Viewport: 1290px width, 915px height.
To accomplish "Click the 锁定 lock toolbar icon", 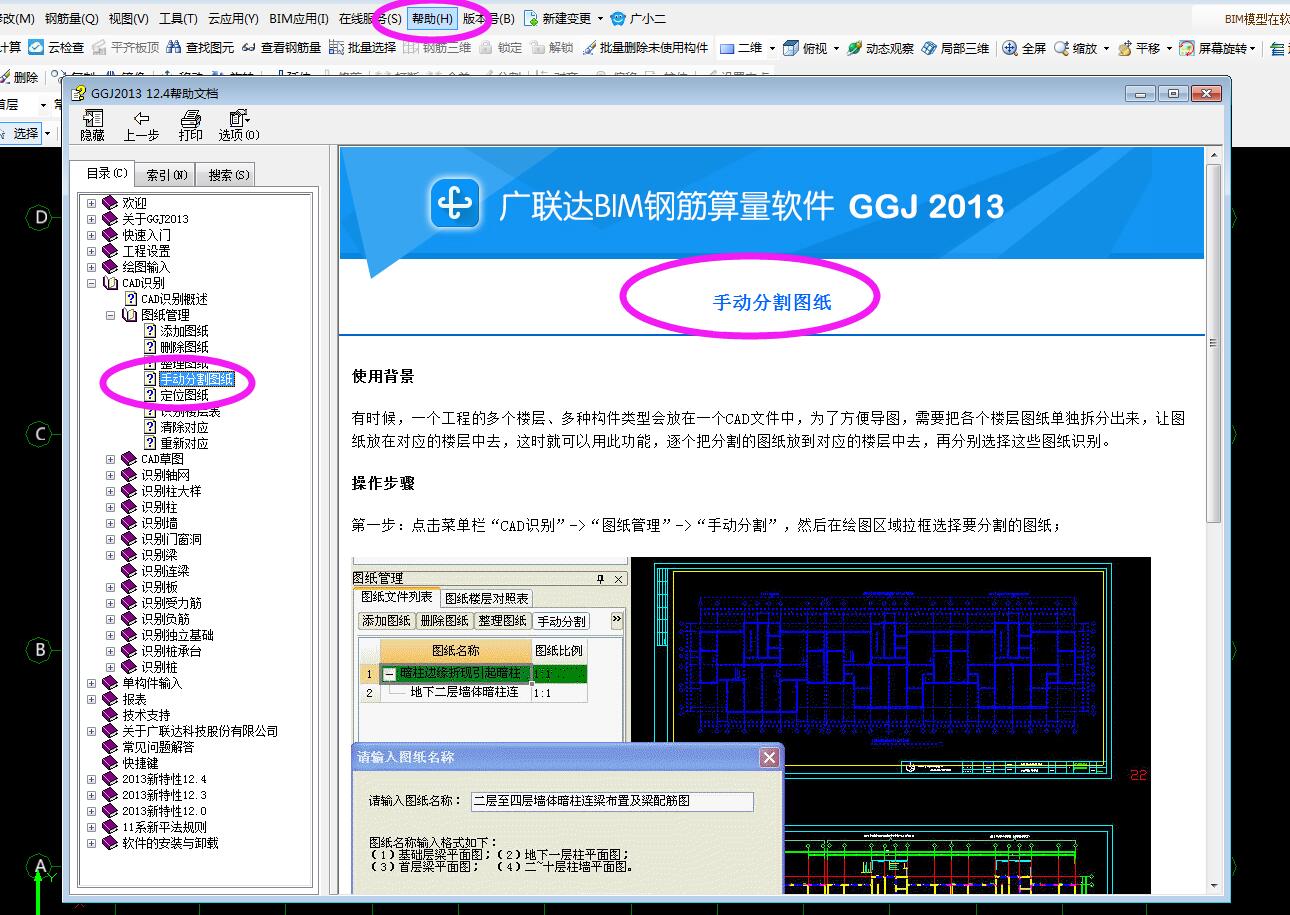I will tap(486, 47).
